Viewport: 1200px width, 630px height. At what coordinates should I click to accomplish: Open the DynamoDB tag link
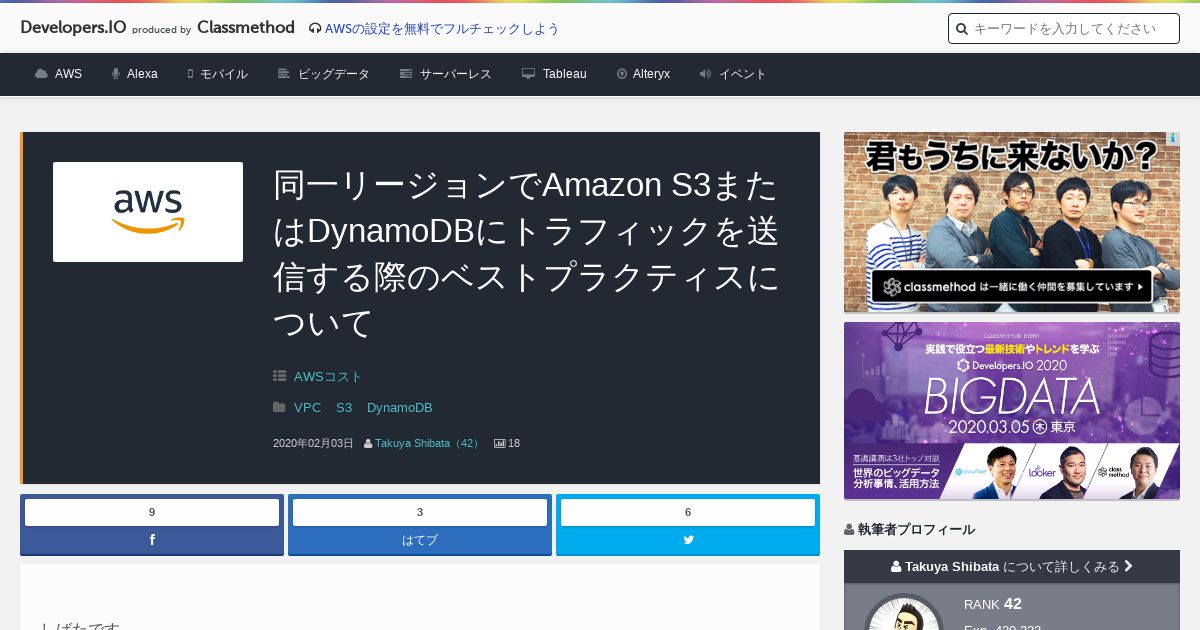tap(400, 408)
